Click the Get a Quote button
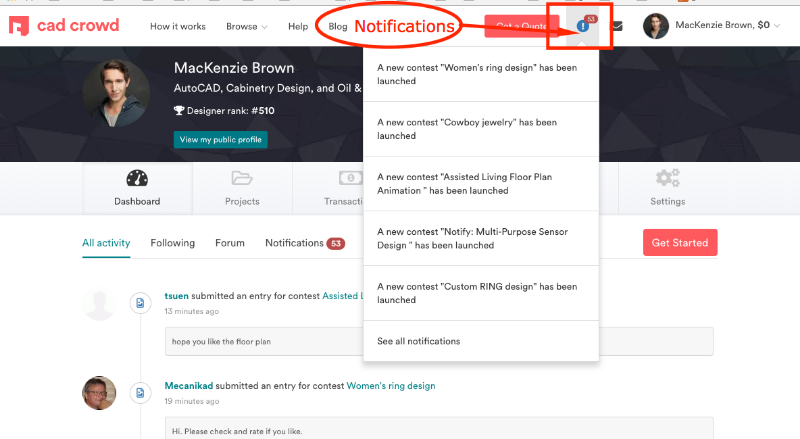 pos(521,26)
